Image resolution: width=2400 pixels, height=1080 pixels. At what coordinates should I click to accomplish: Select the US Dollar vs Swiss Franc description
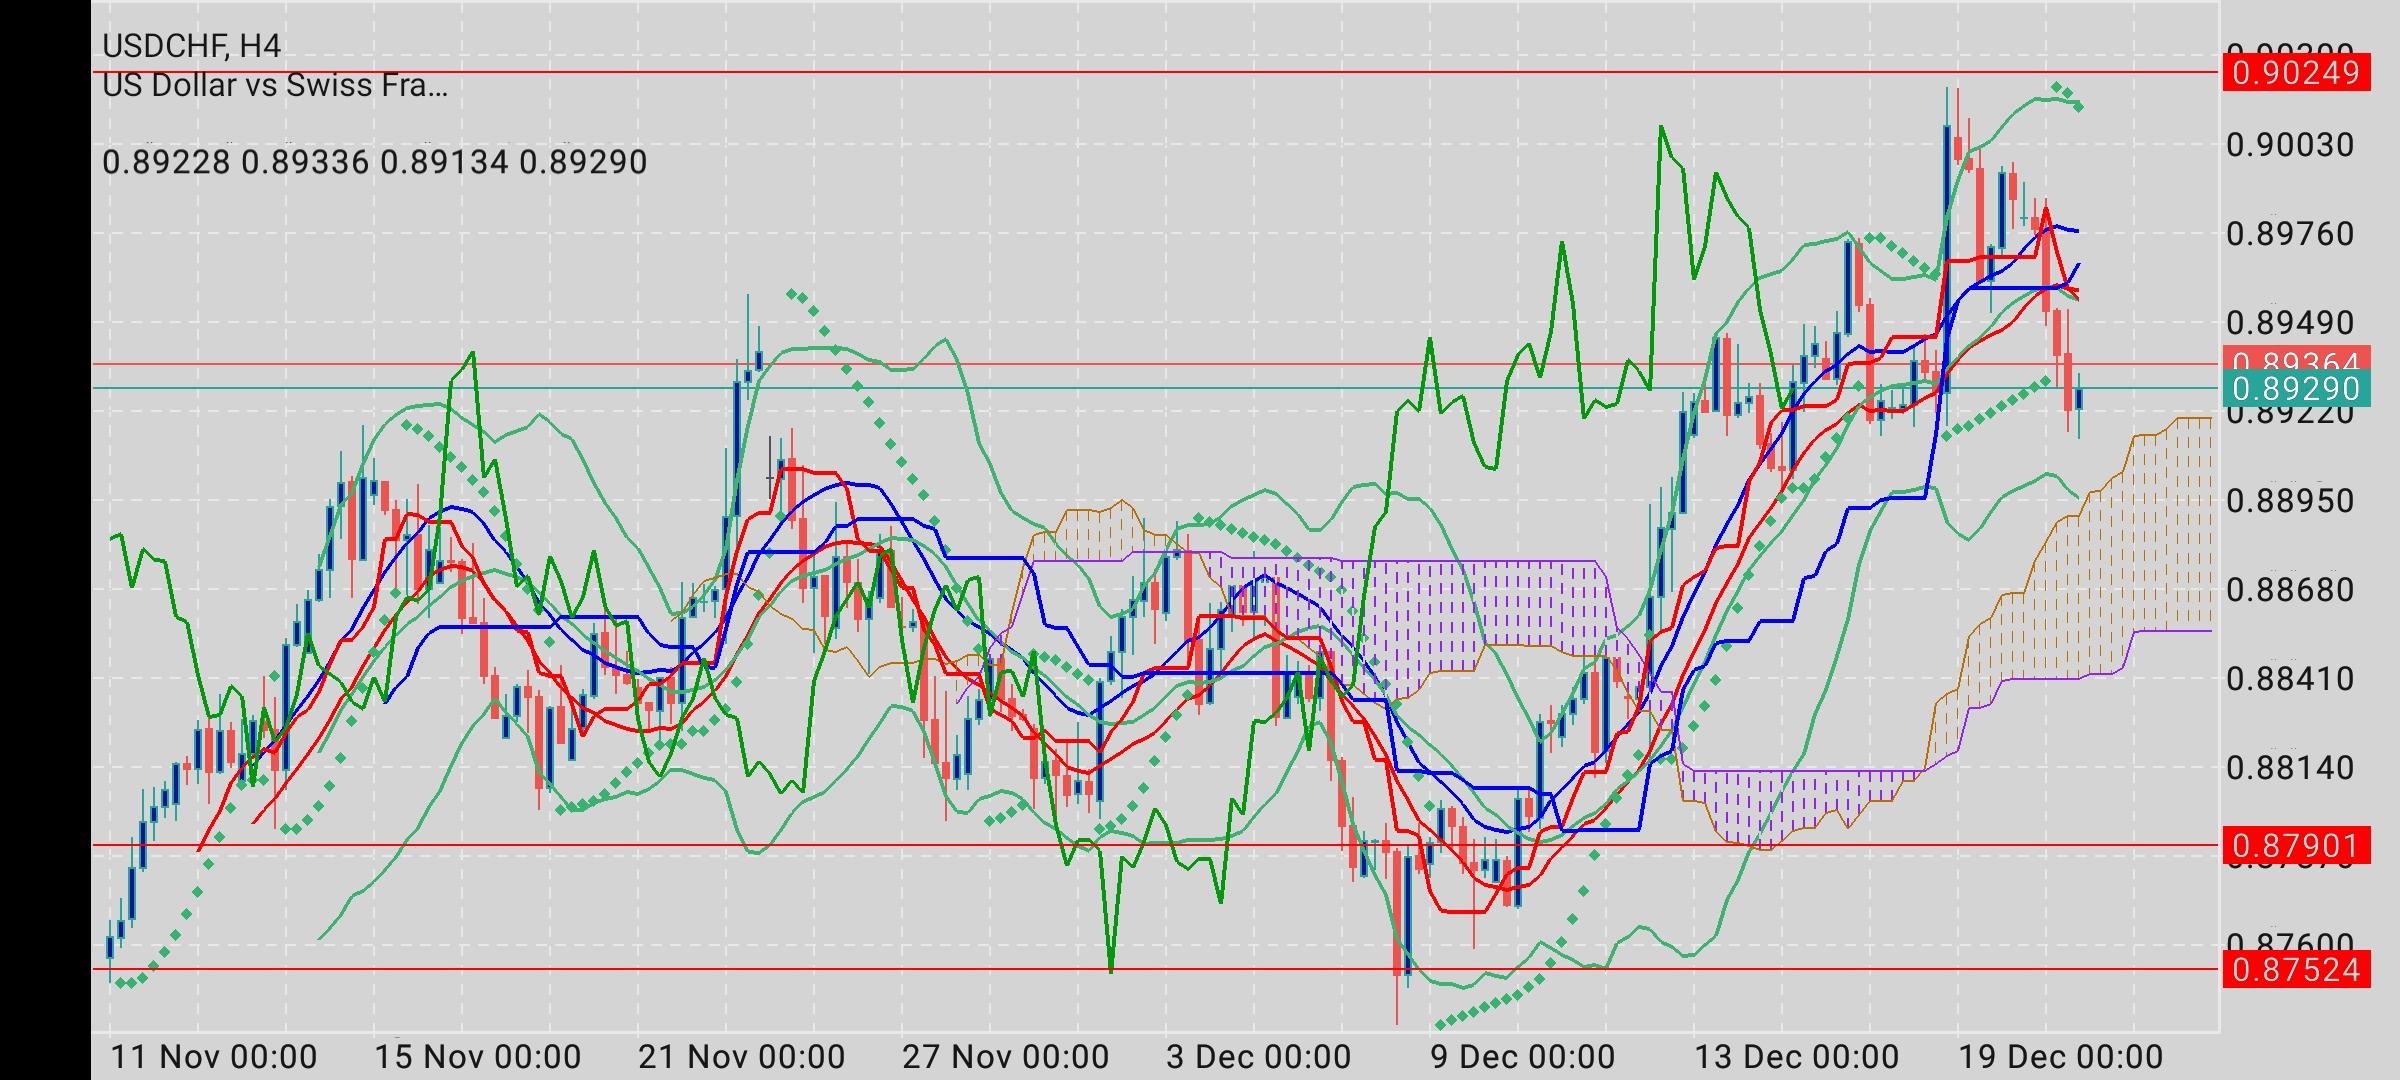click(275, 85)
